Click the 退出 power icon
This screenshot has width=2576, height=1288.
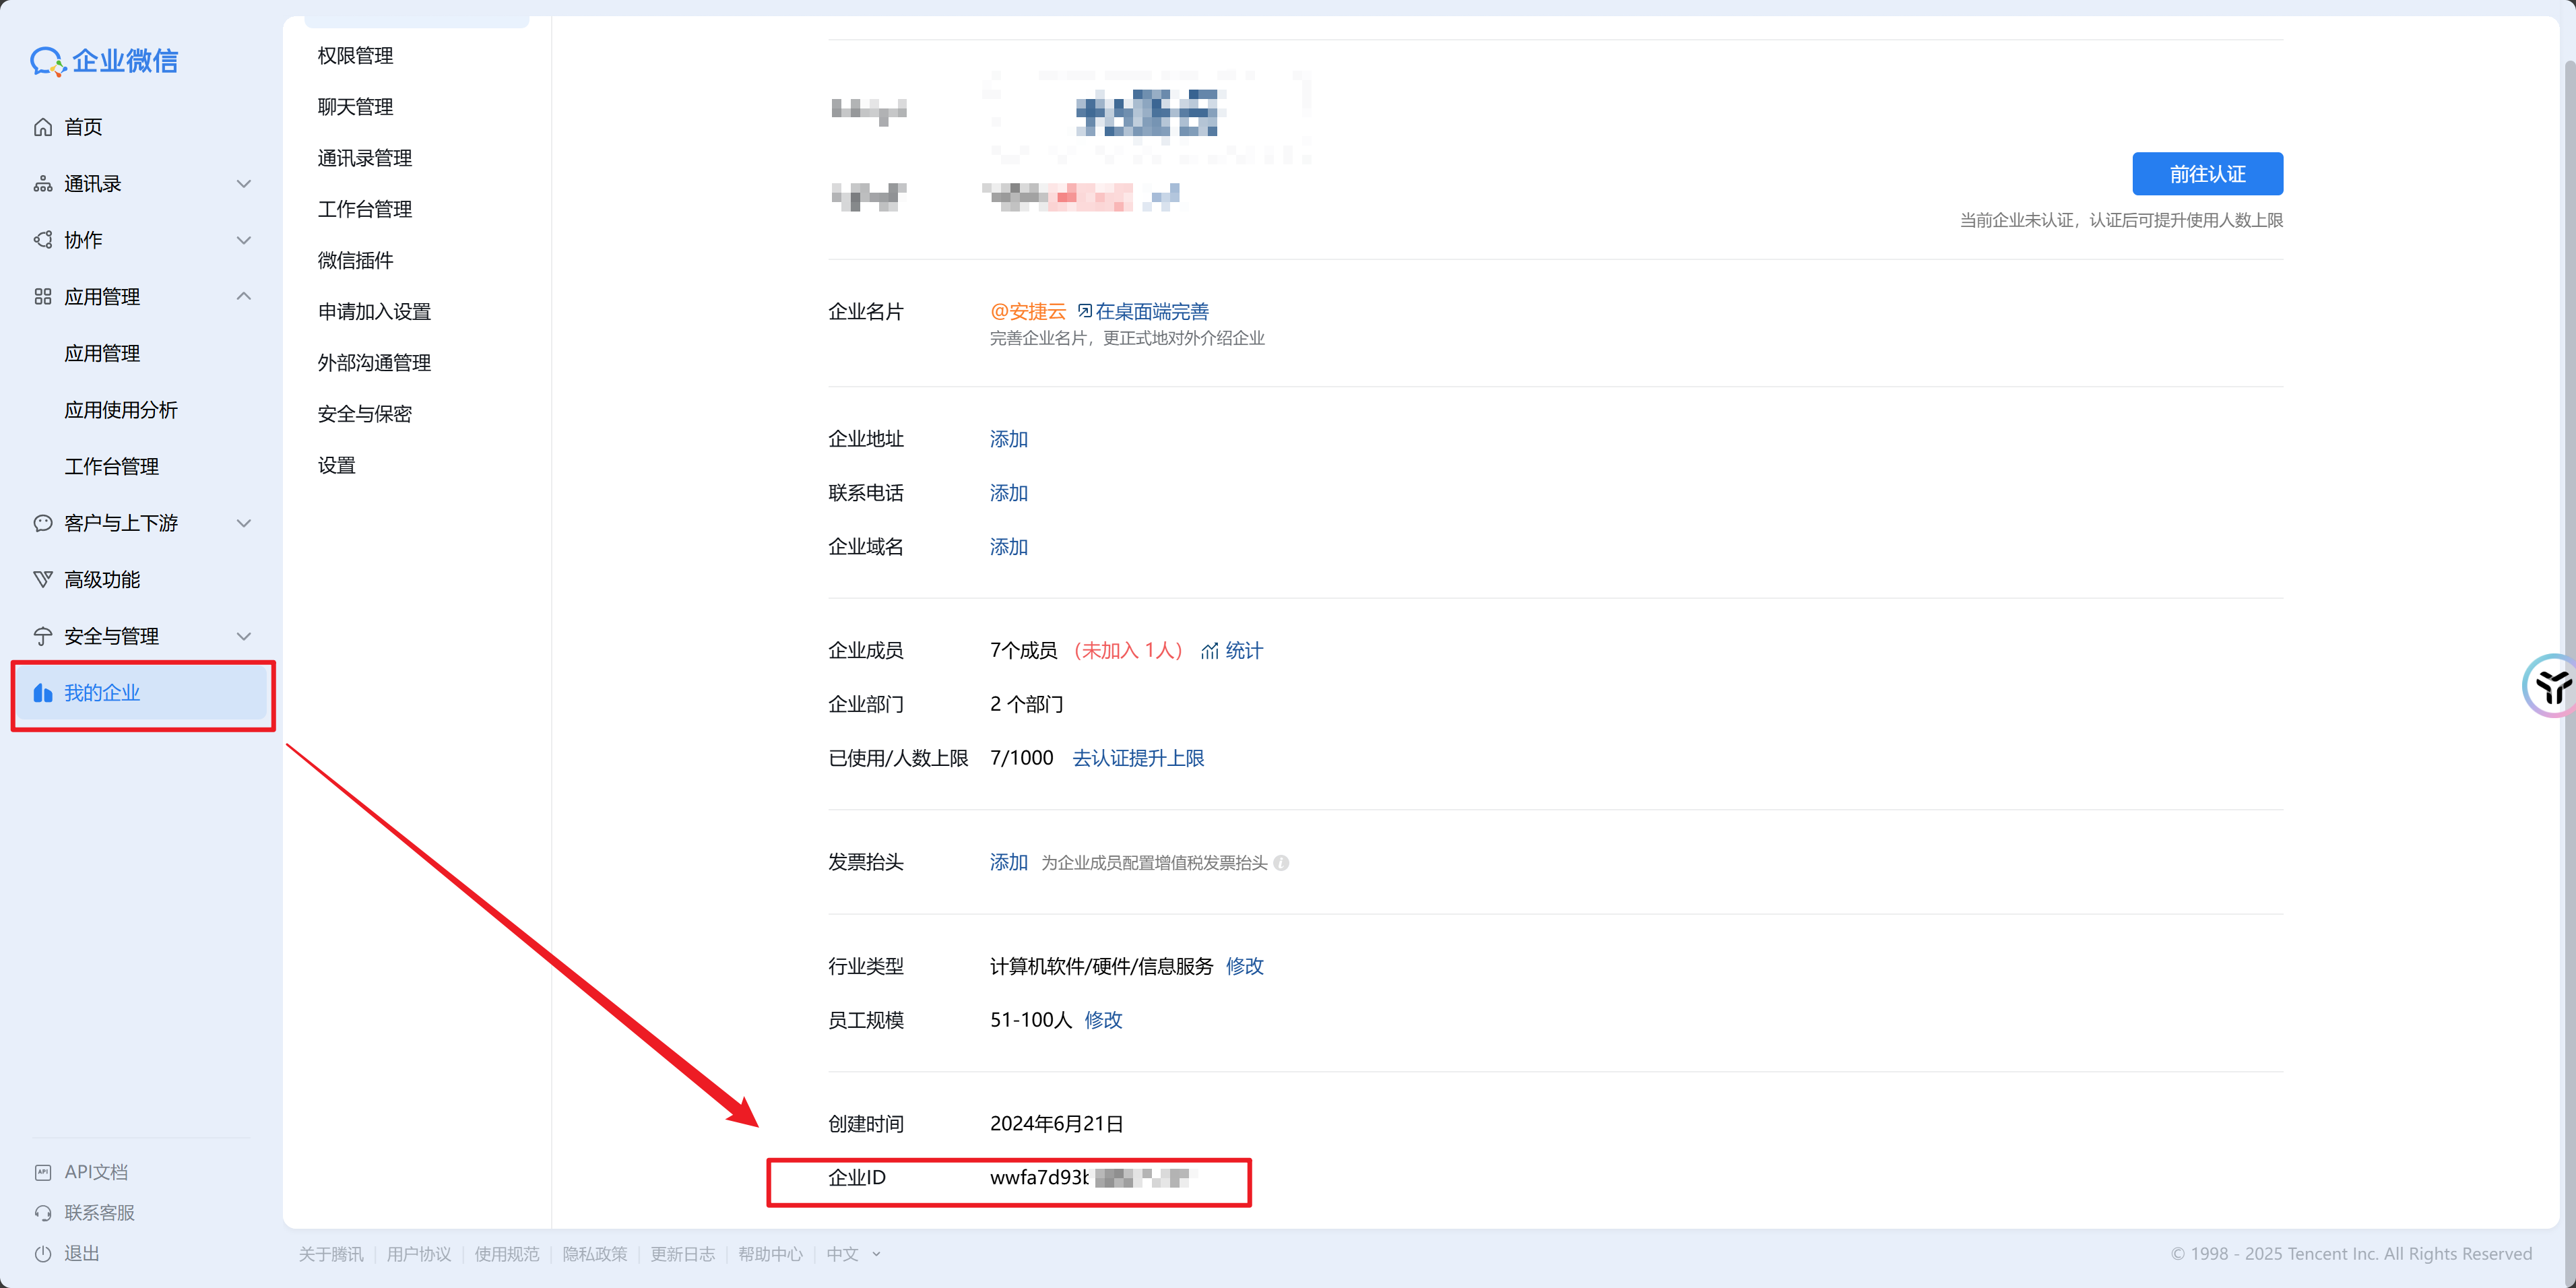[x=43, y=1253]
